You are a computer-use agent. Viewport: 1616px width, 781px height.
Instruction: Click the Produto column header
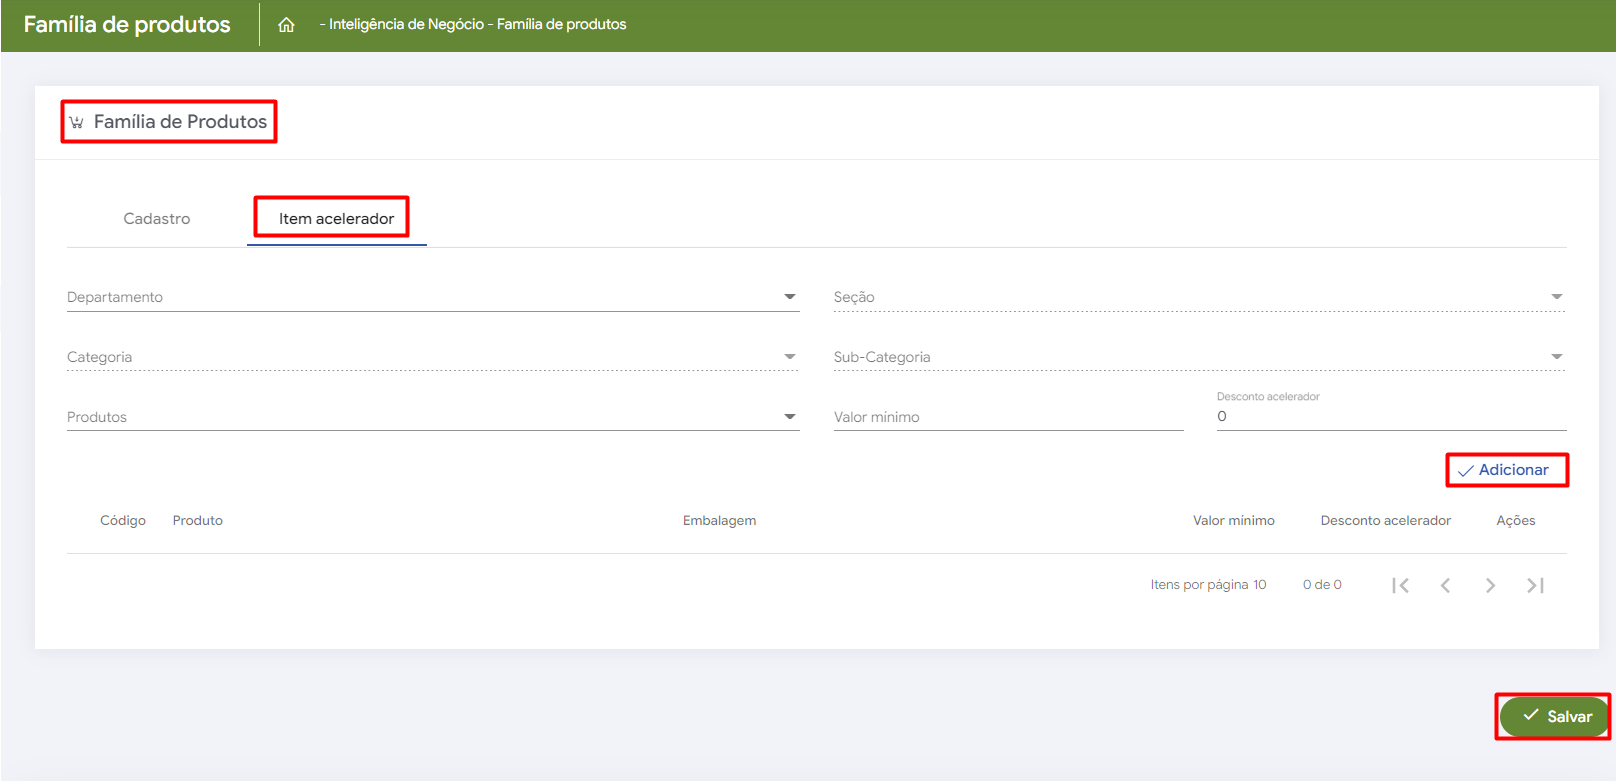click(198, 521)
